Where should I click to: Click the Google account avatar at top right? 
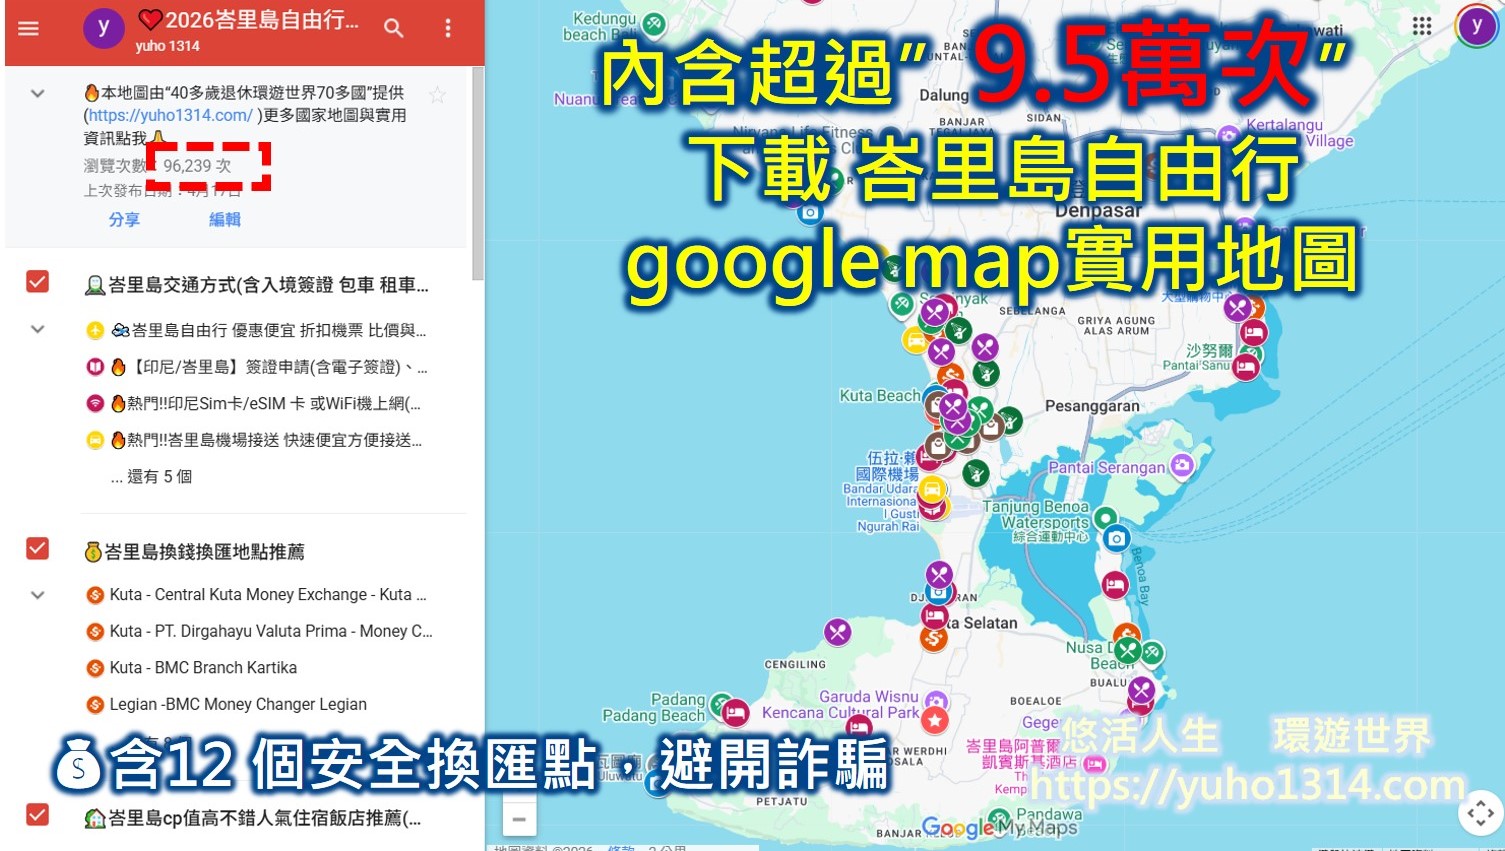click(1476, 26)
